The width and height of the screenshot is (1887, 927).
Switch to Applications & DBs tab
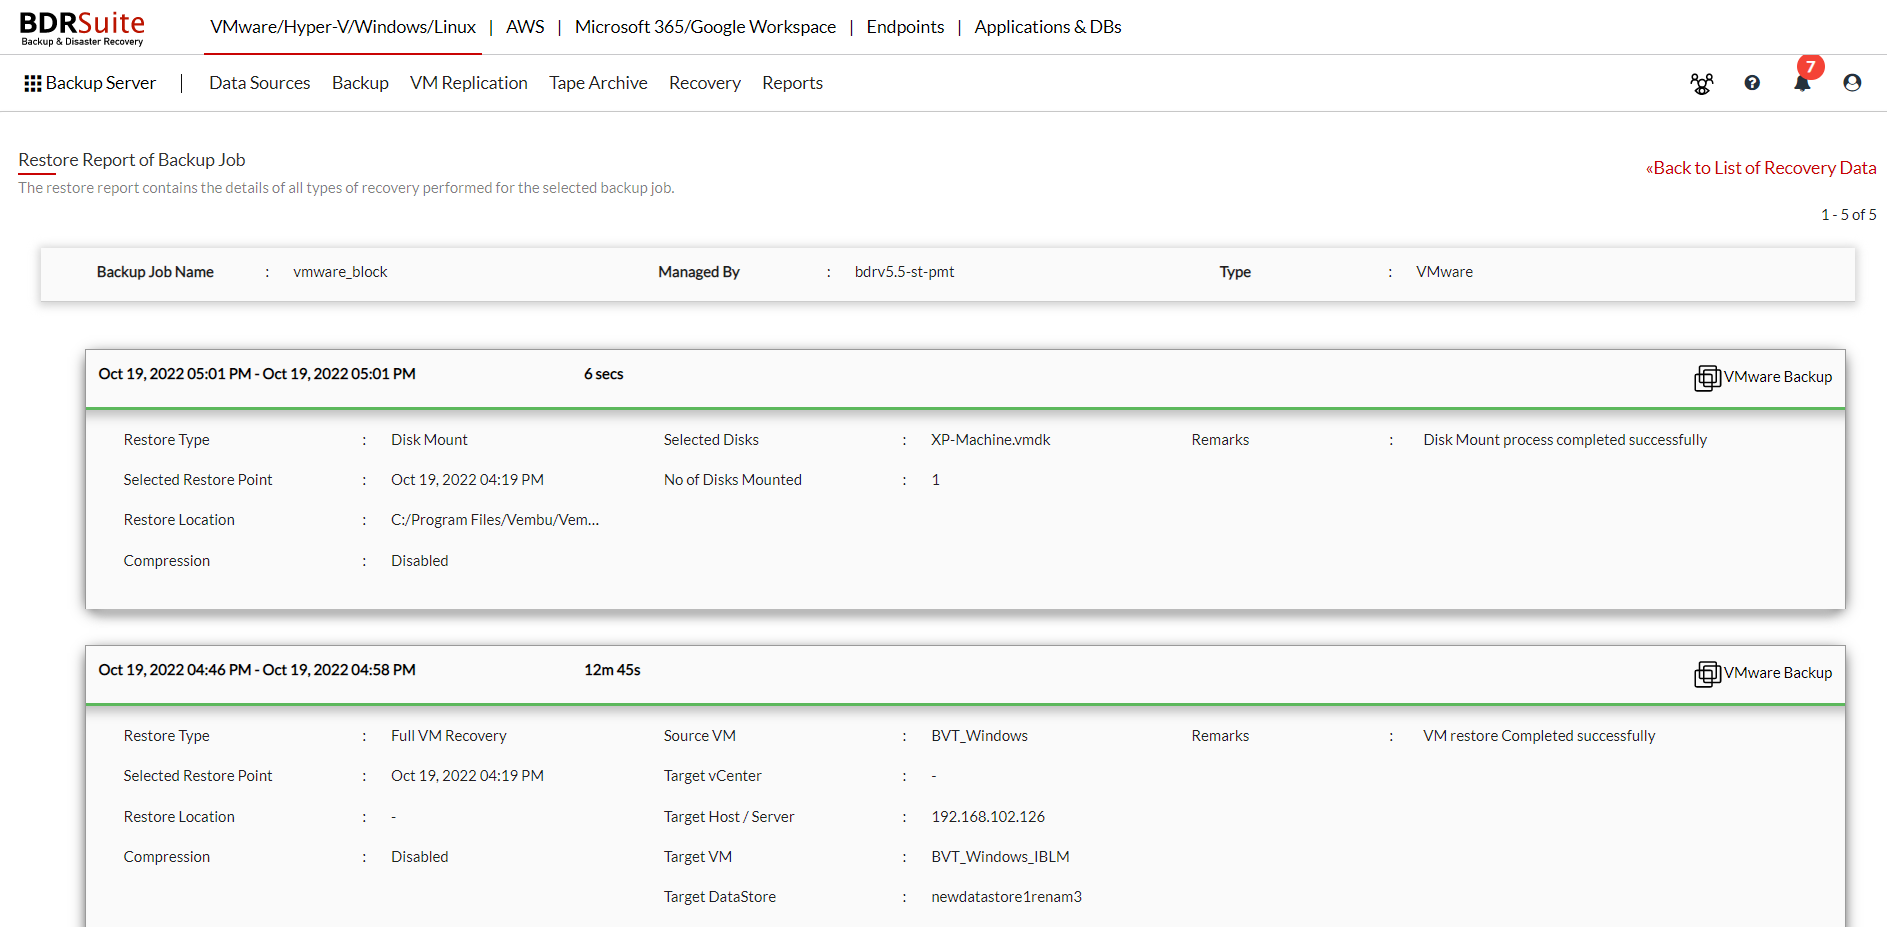[x=1048, y=27]
